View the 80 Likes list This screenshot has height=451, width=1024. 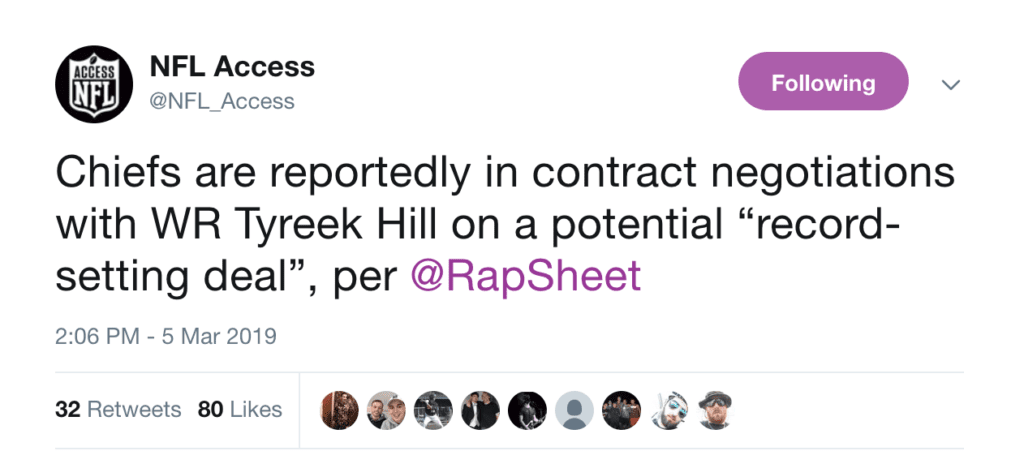[x=240, y=410]
